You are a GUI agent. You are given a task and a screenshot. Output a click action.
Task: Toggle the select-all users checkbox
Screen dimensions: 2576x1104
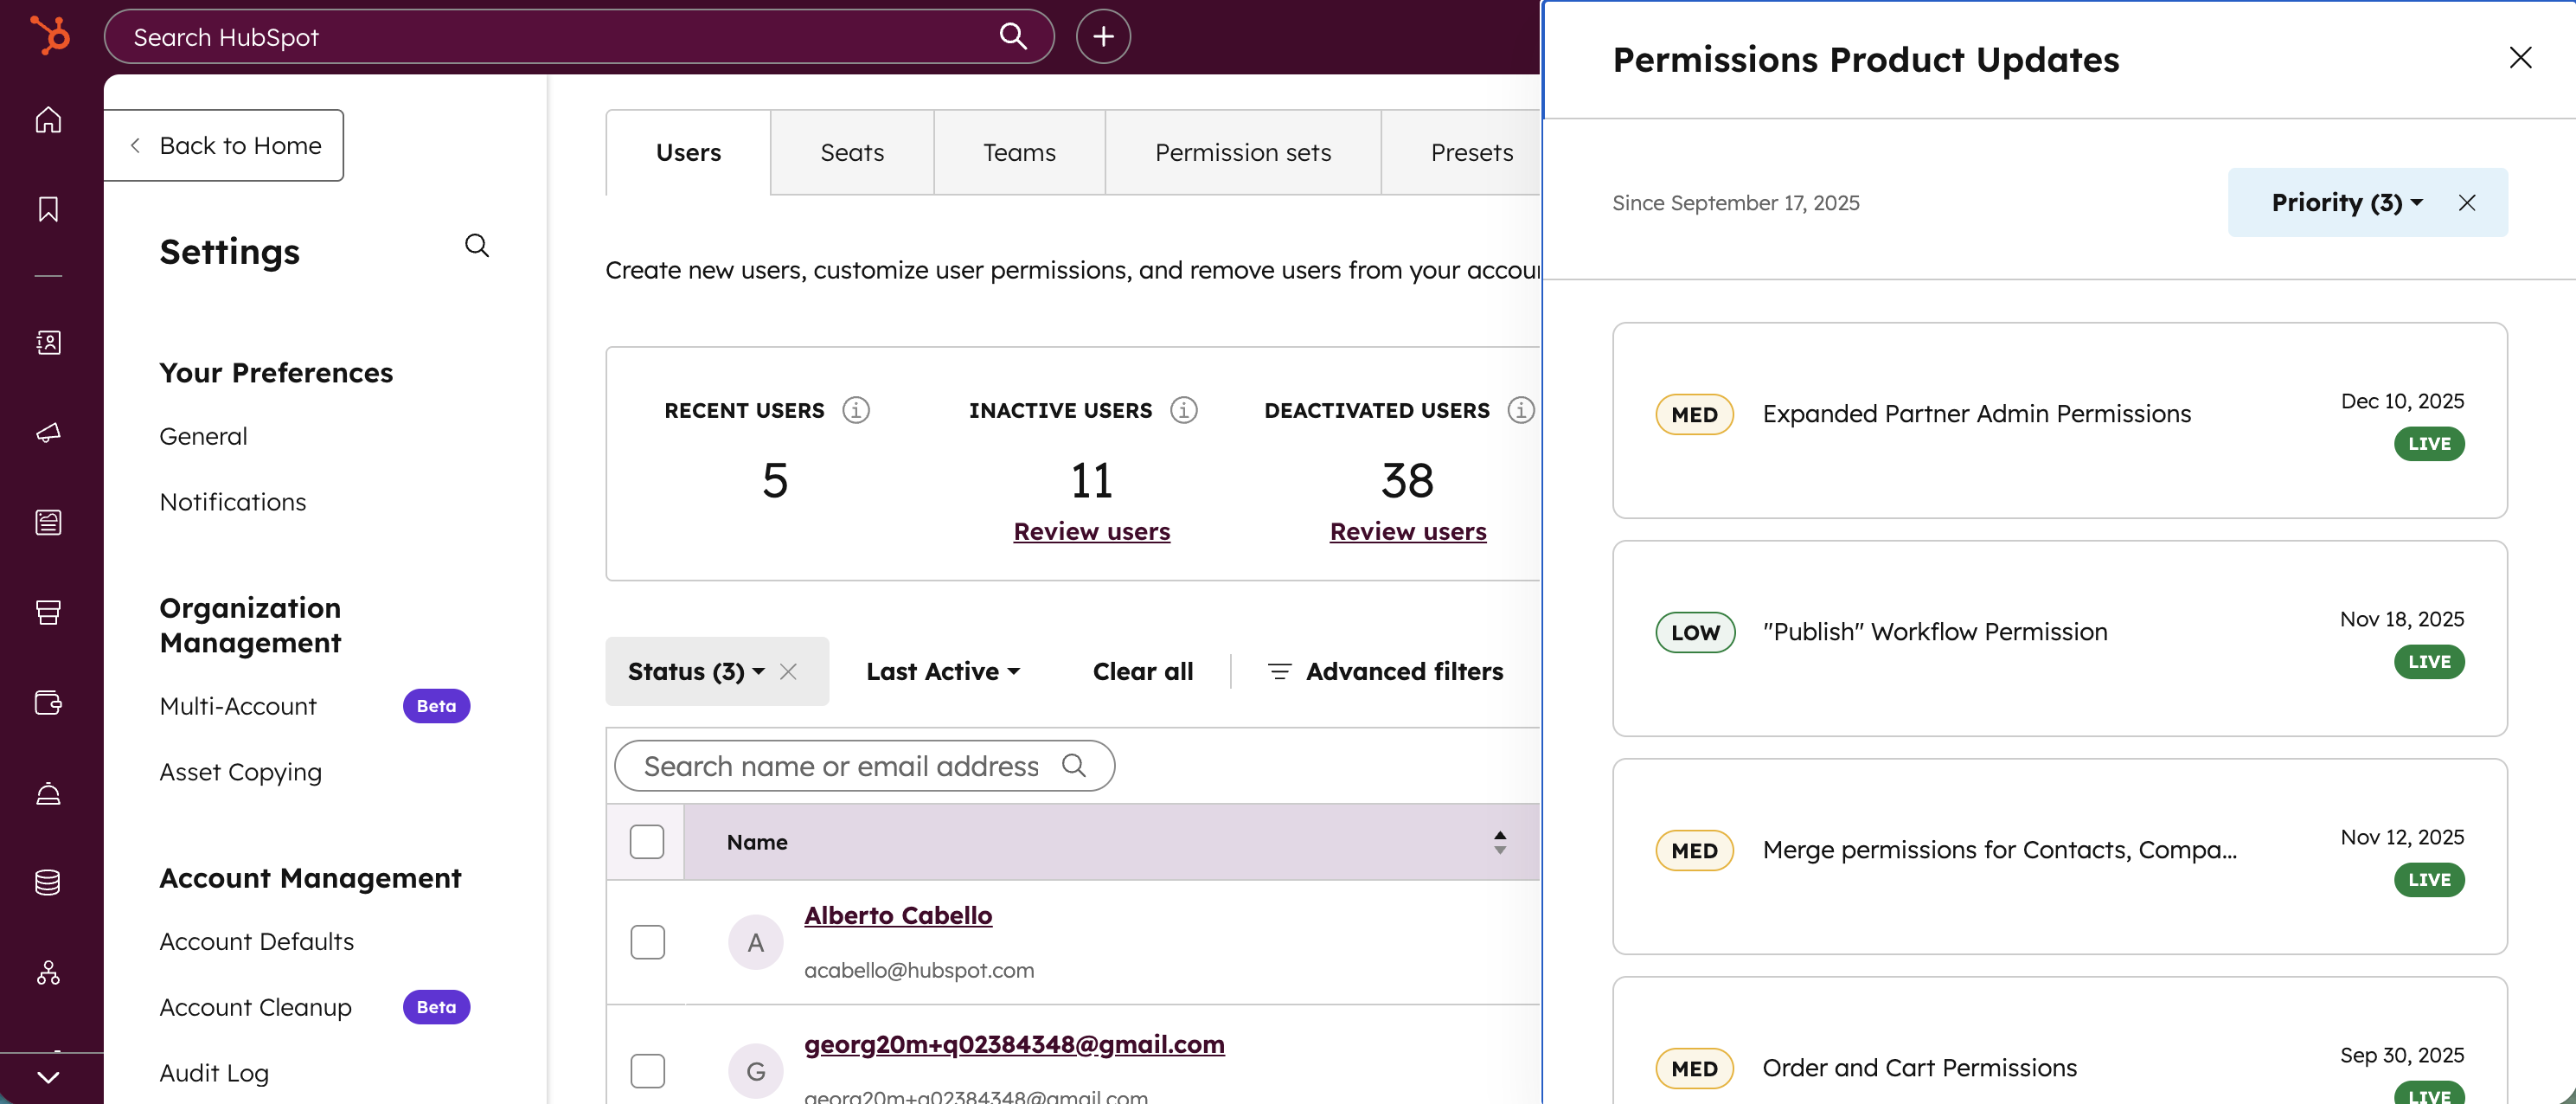coord(646,842)
